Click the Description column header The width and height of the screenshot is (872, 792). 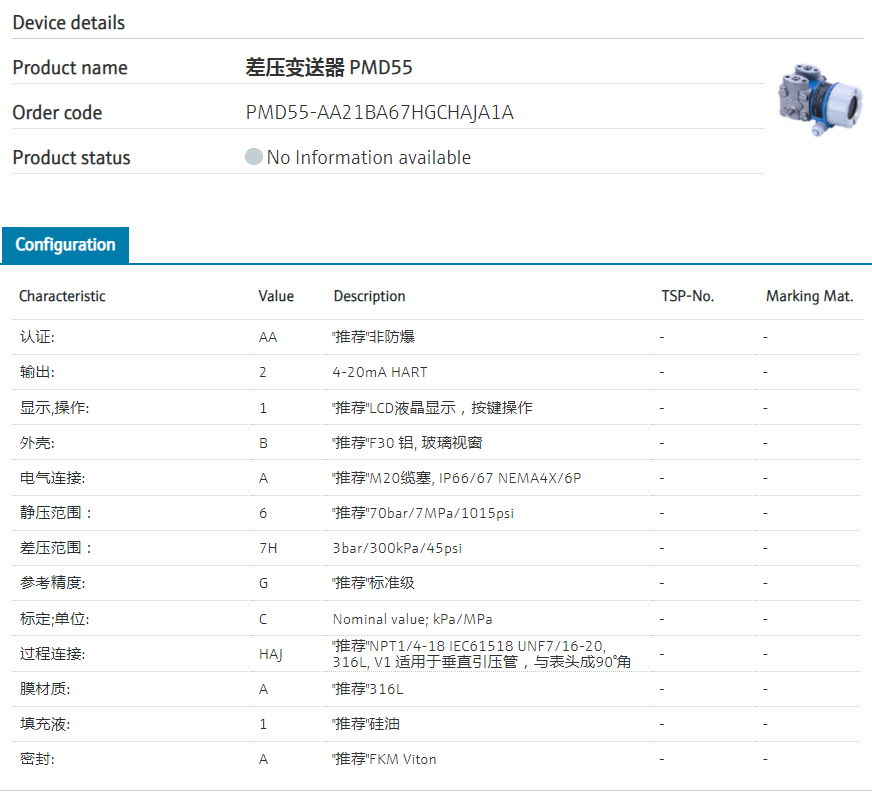pyautogui.click(x=369, y=296)
